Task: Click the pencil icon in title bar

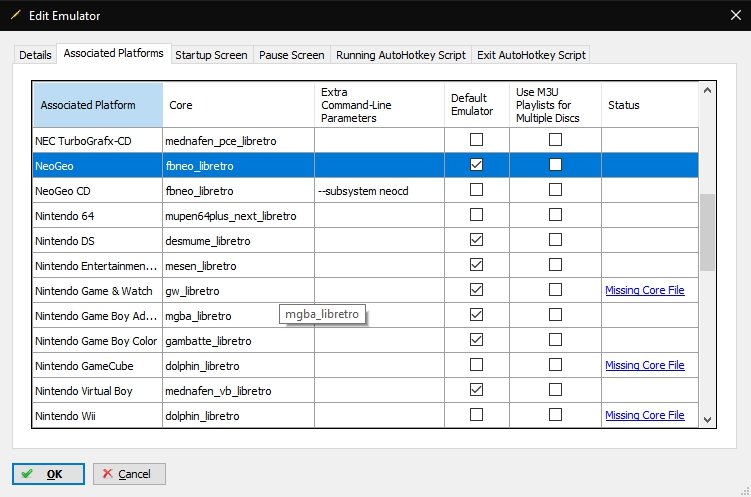Action: (15, 15)
